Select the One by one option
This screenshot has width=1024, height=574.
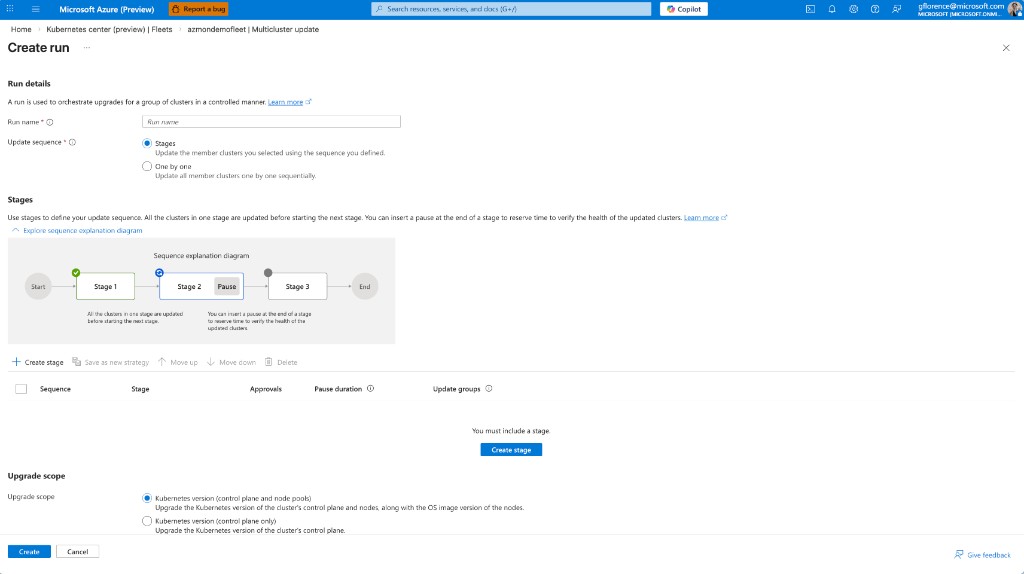pyautogui.click(x=147, y=167)
